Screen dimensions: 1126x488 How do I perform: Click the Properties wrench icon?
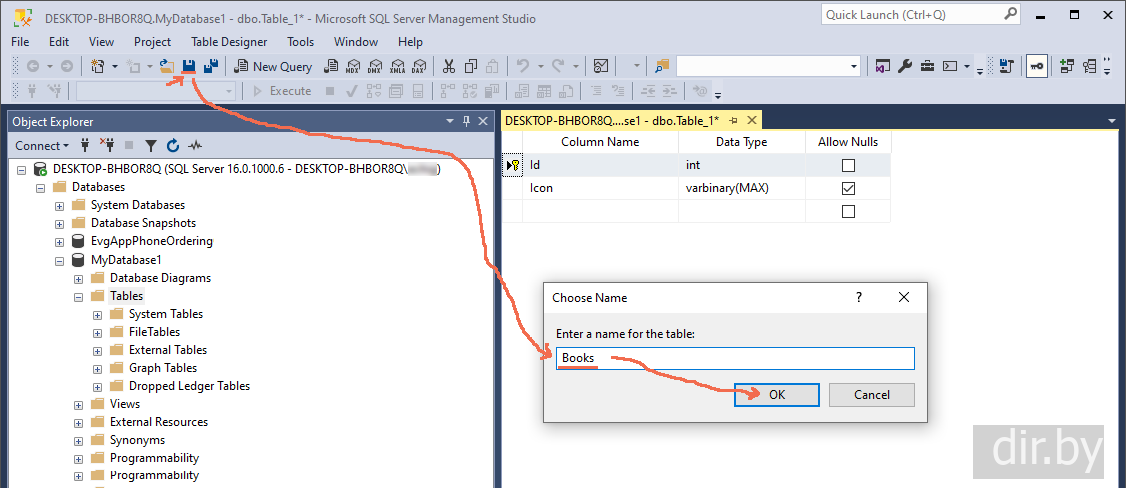tap(905, 66)
